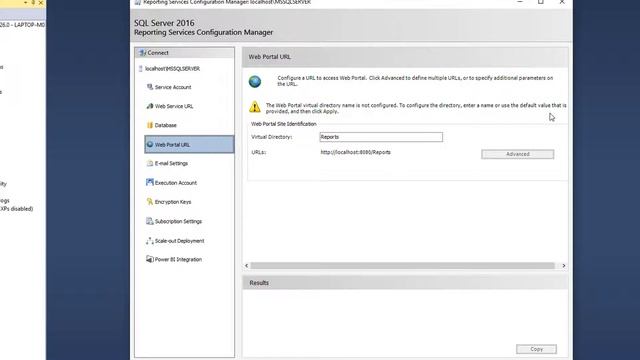Click the Virtual Directory input field

coord(381,137)
